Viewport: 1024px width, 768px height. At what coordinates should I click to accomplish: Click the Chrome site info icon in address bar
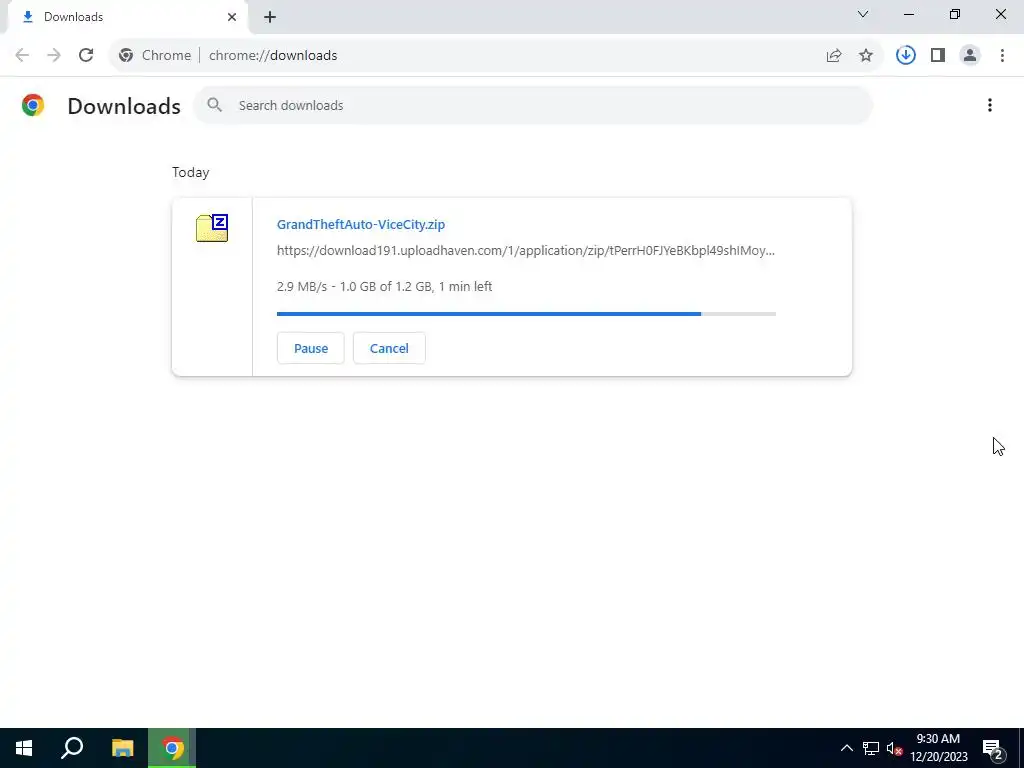click(x=126, y=56)
